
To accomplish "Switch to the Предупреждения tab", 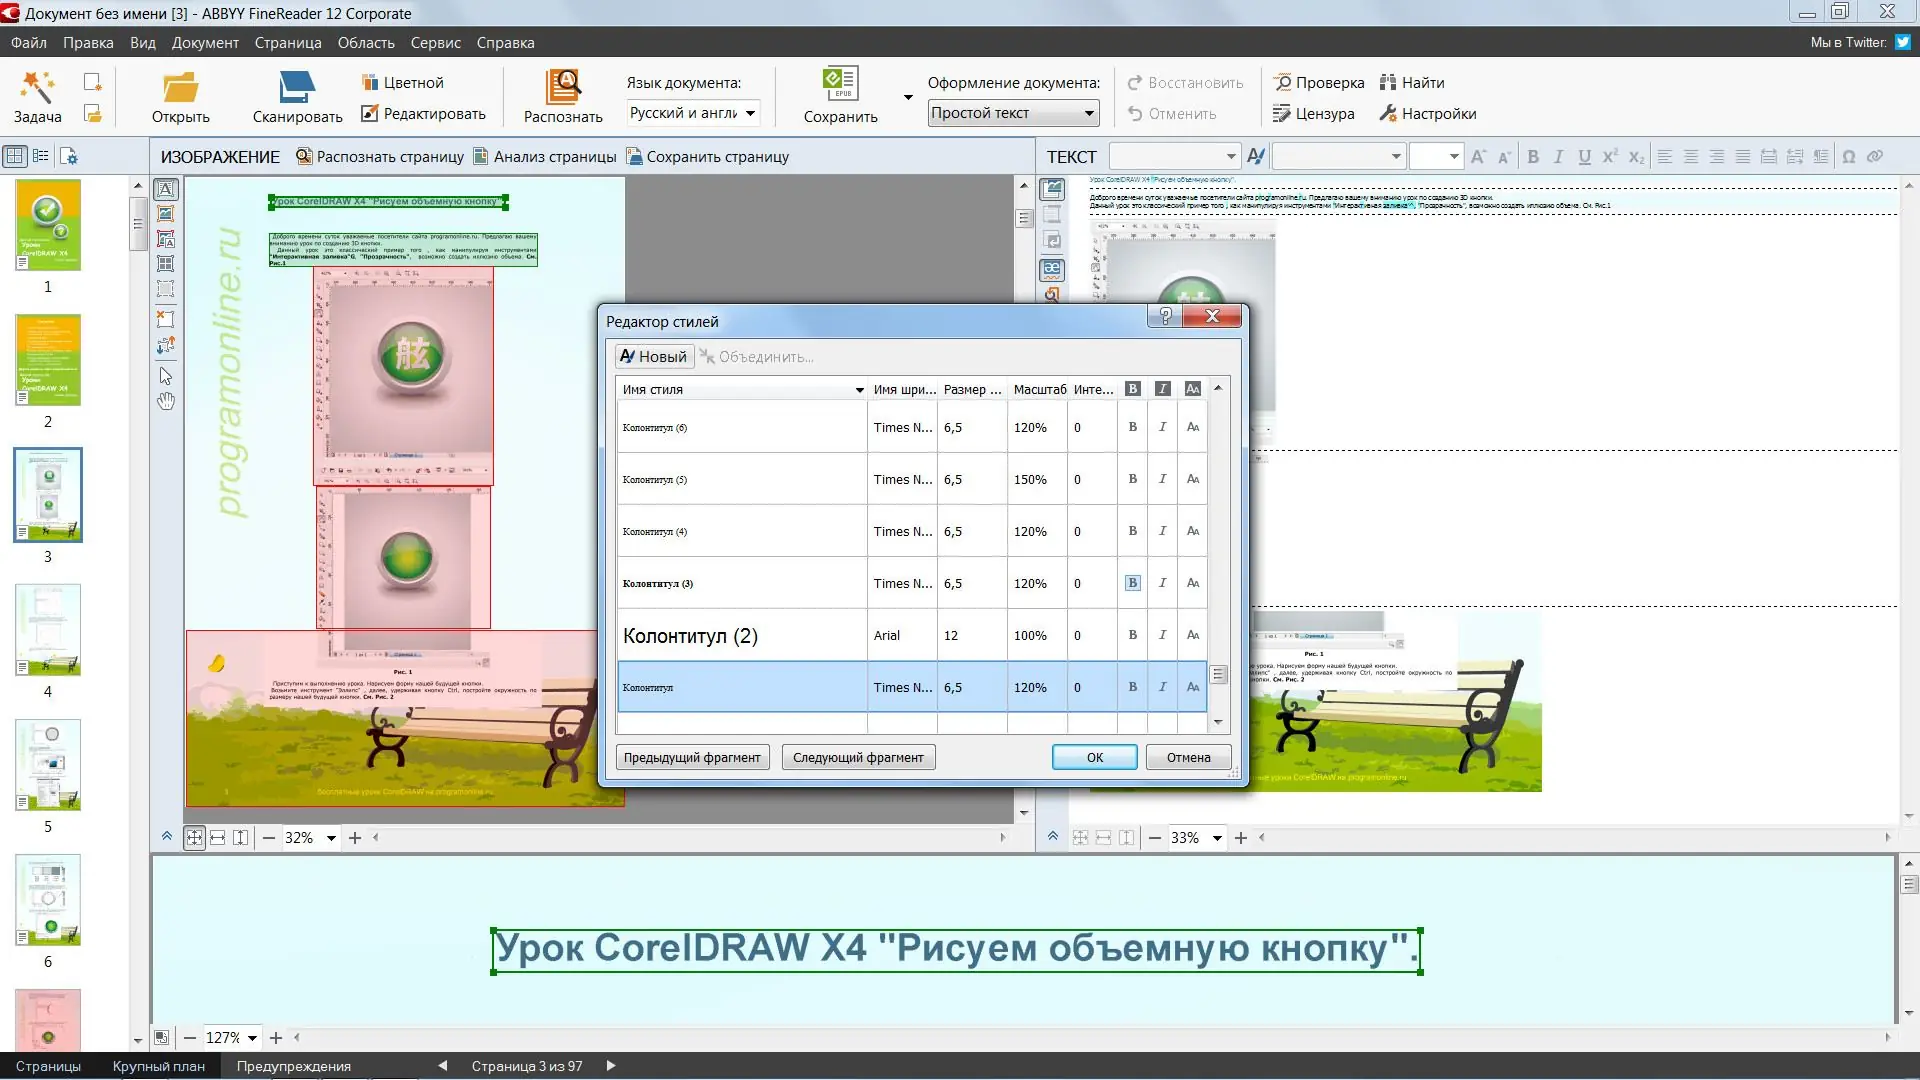I will coord(293,1066).
